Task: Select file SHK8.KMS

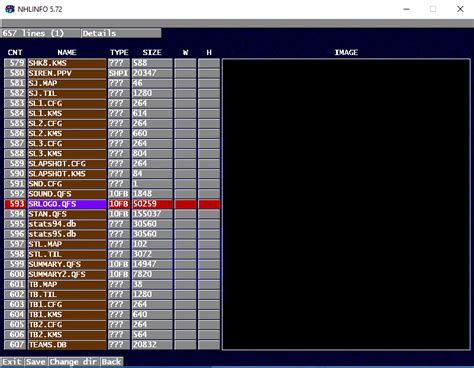Action: [x=67, y=63]
